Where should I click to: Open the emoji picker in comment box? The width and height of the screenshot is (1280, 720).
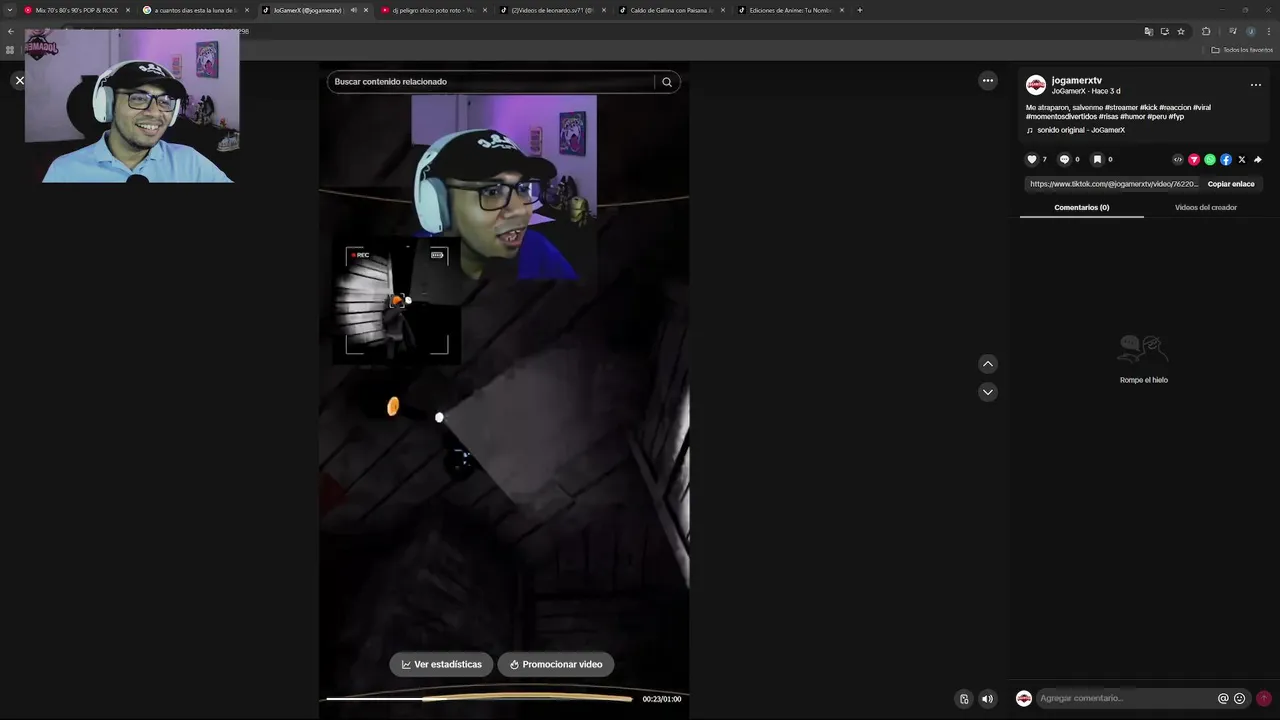1240,698
